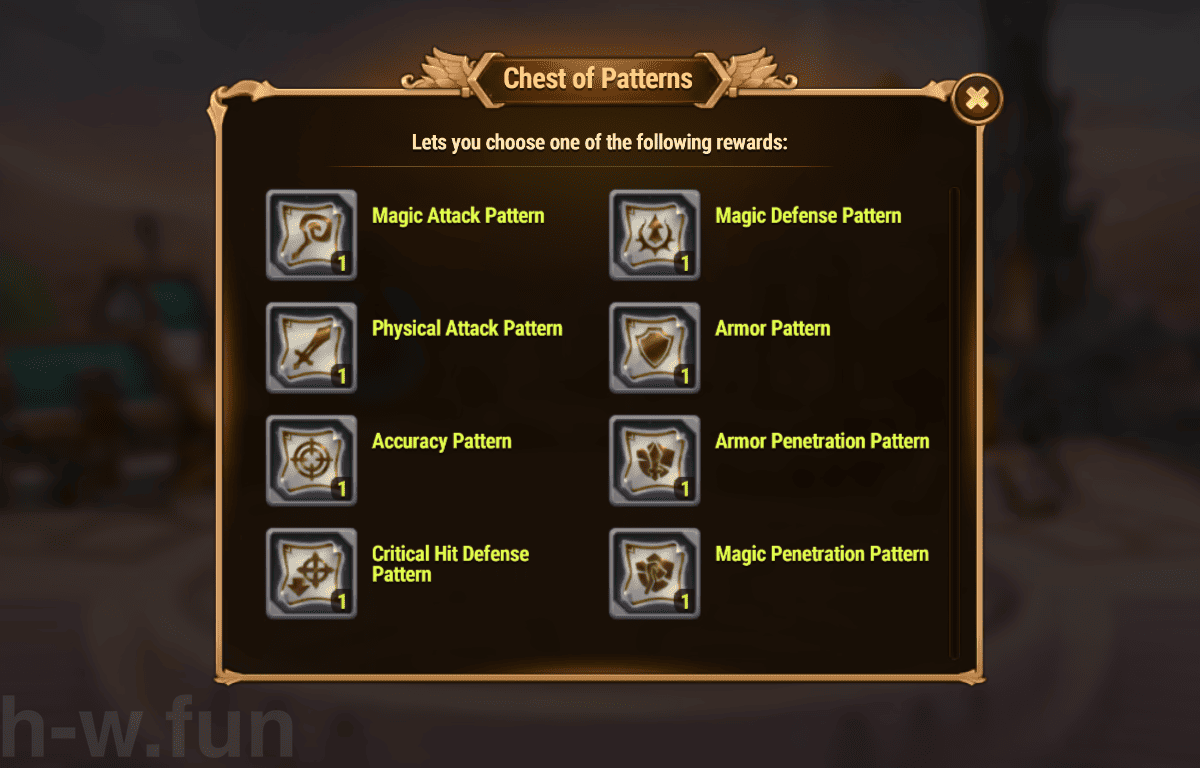Click the Magic Penetration Pattern label
The width and height of the screenshot is (1200, 768).
[x=822, y=554]
